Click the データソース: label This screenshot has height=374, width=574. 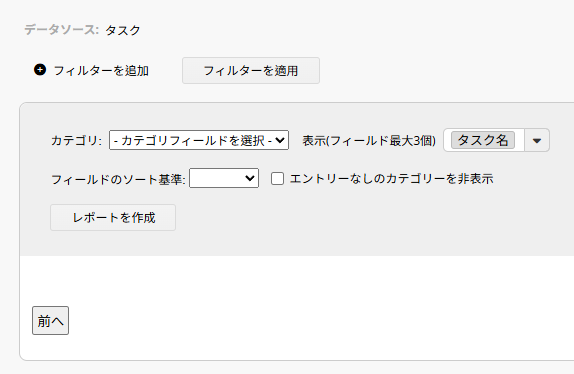[x=62, y=30]
